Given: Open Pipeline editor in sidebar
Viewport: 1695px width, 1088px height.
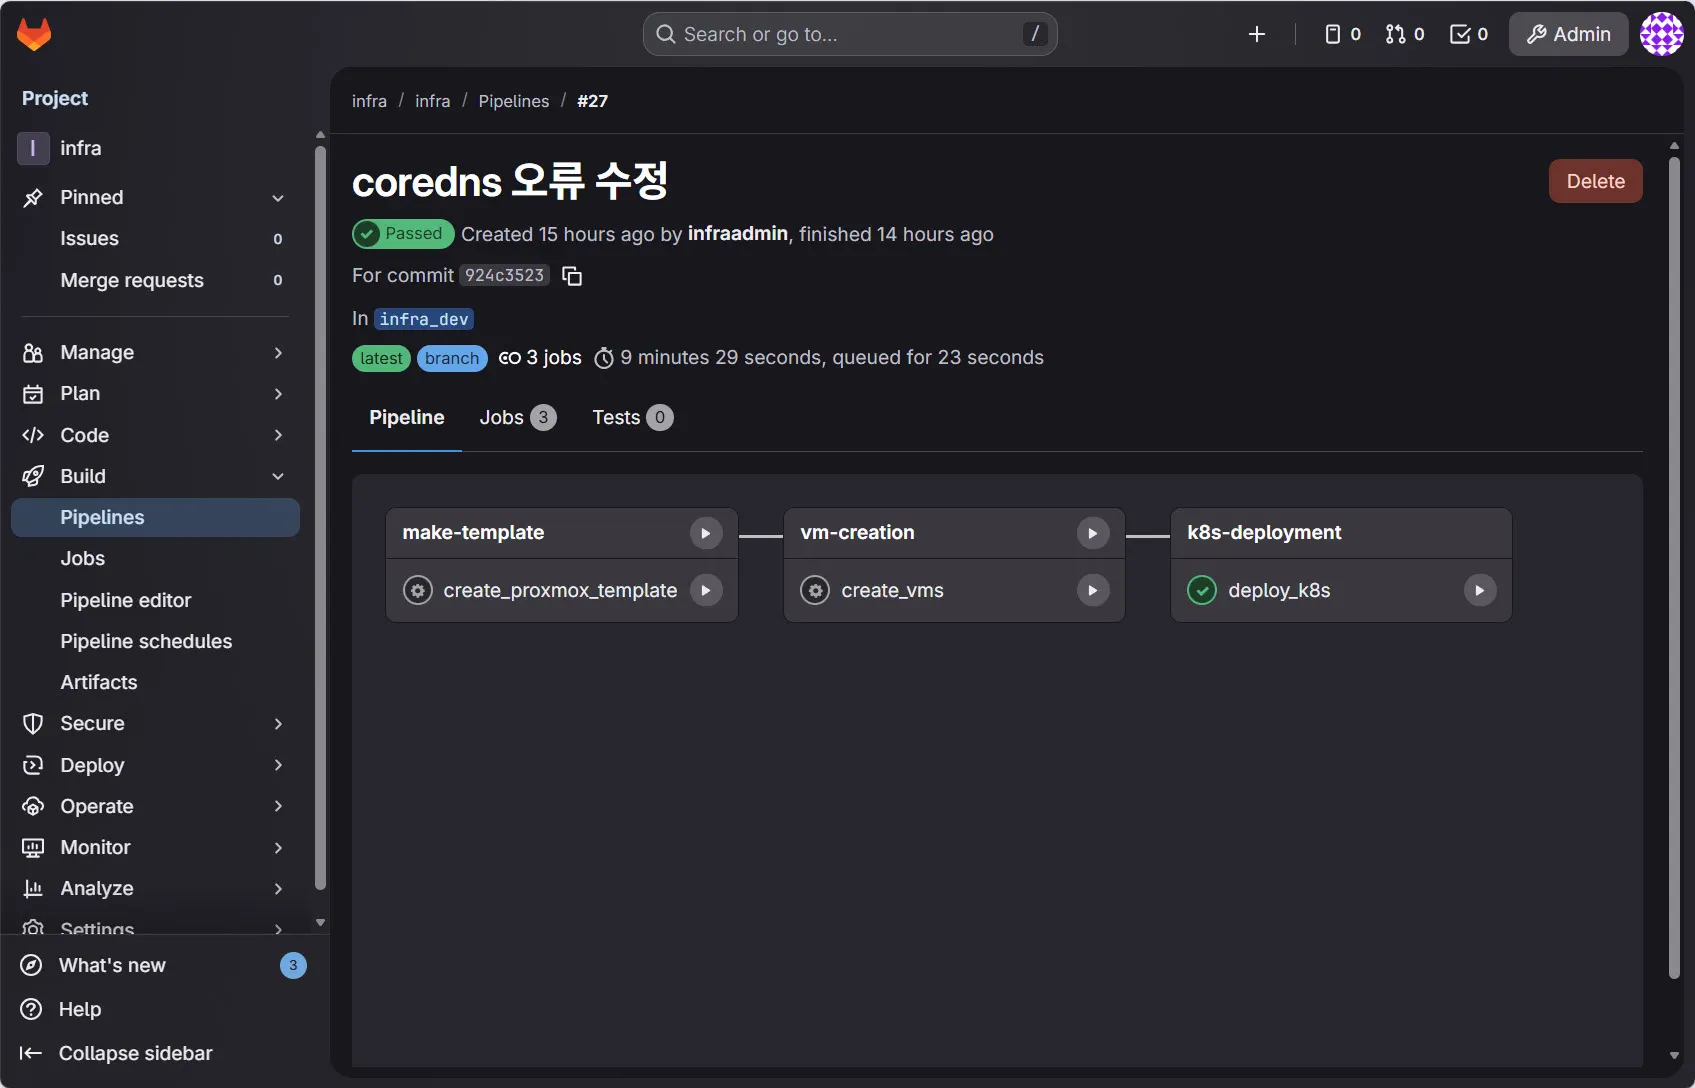Looking at the screenshot, I should [x=155, y=600].
